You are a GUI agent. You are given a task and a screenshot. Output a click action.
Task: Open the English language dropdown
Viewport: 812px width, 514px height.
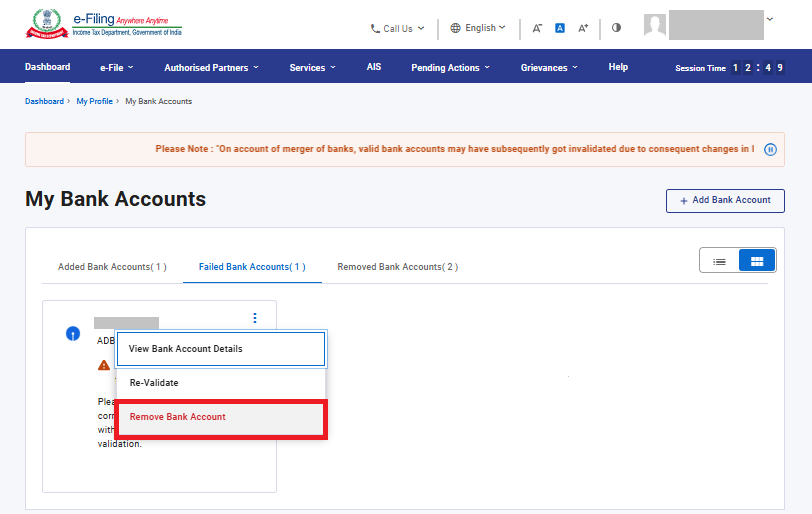pyautogui.click(x=478, y=28)
